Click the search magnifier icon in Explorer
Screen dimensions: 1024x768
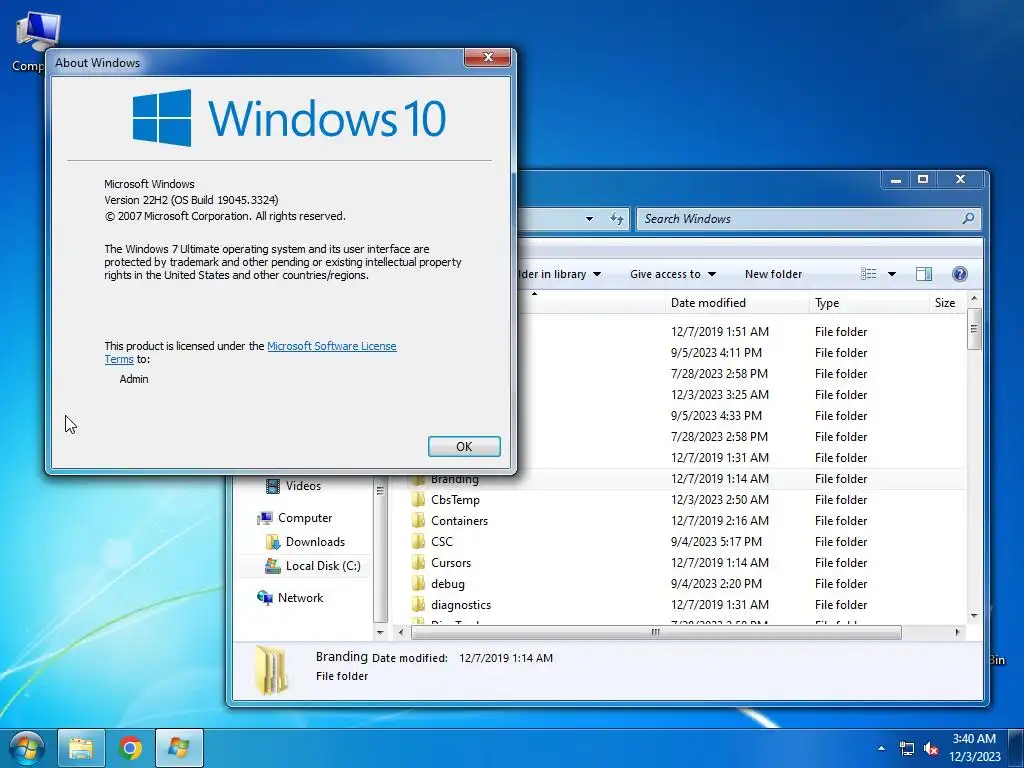(x=968, y=219)
